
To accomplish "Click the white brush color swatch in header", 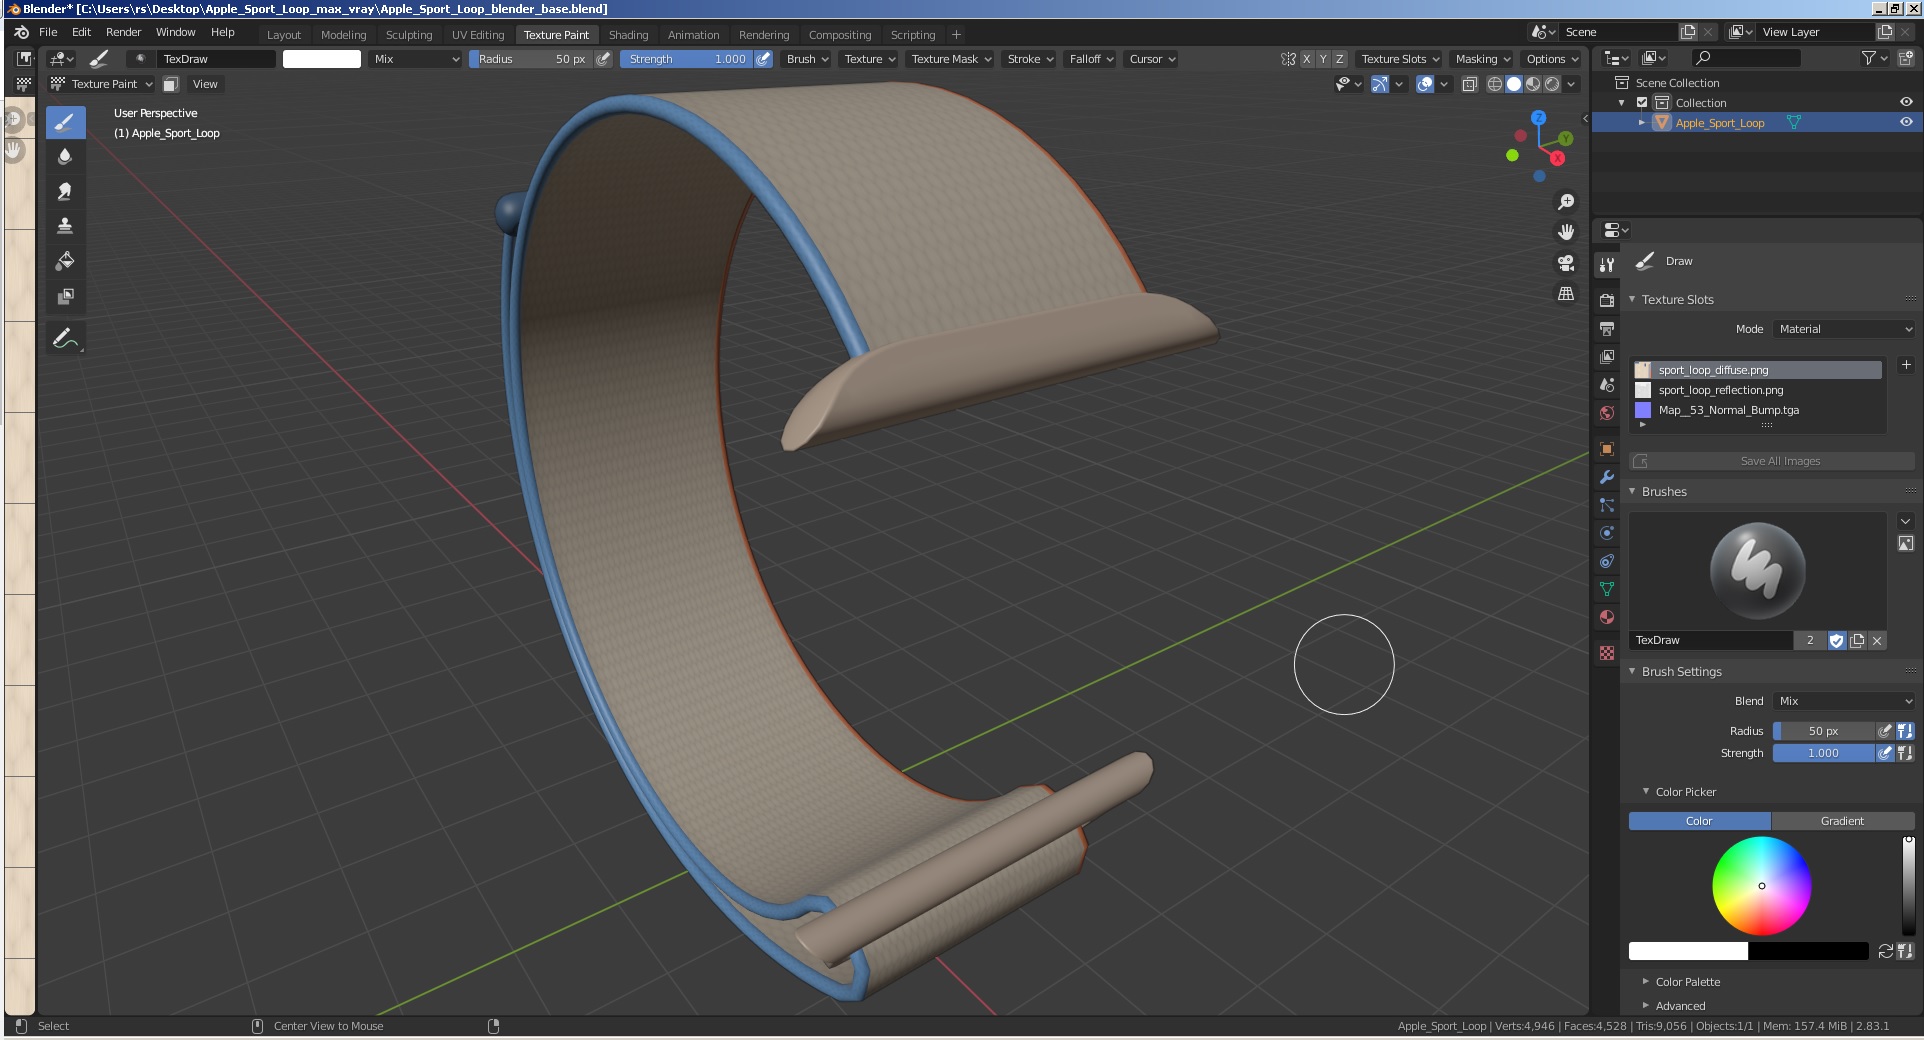I will pos(322,59).
